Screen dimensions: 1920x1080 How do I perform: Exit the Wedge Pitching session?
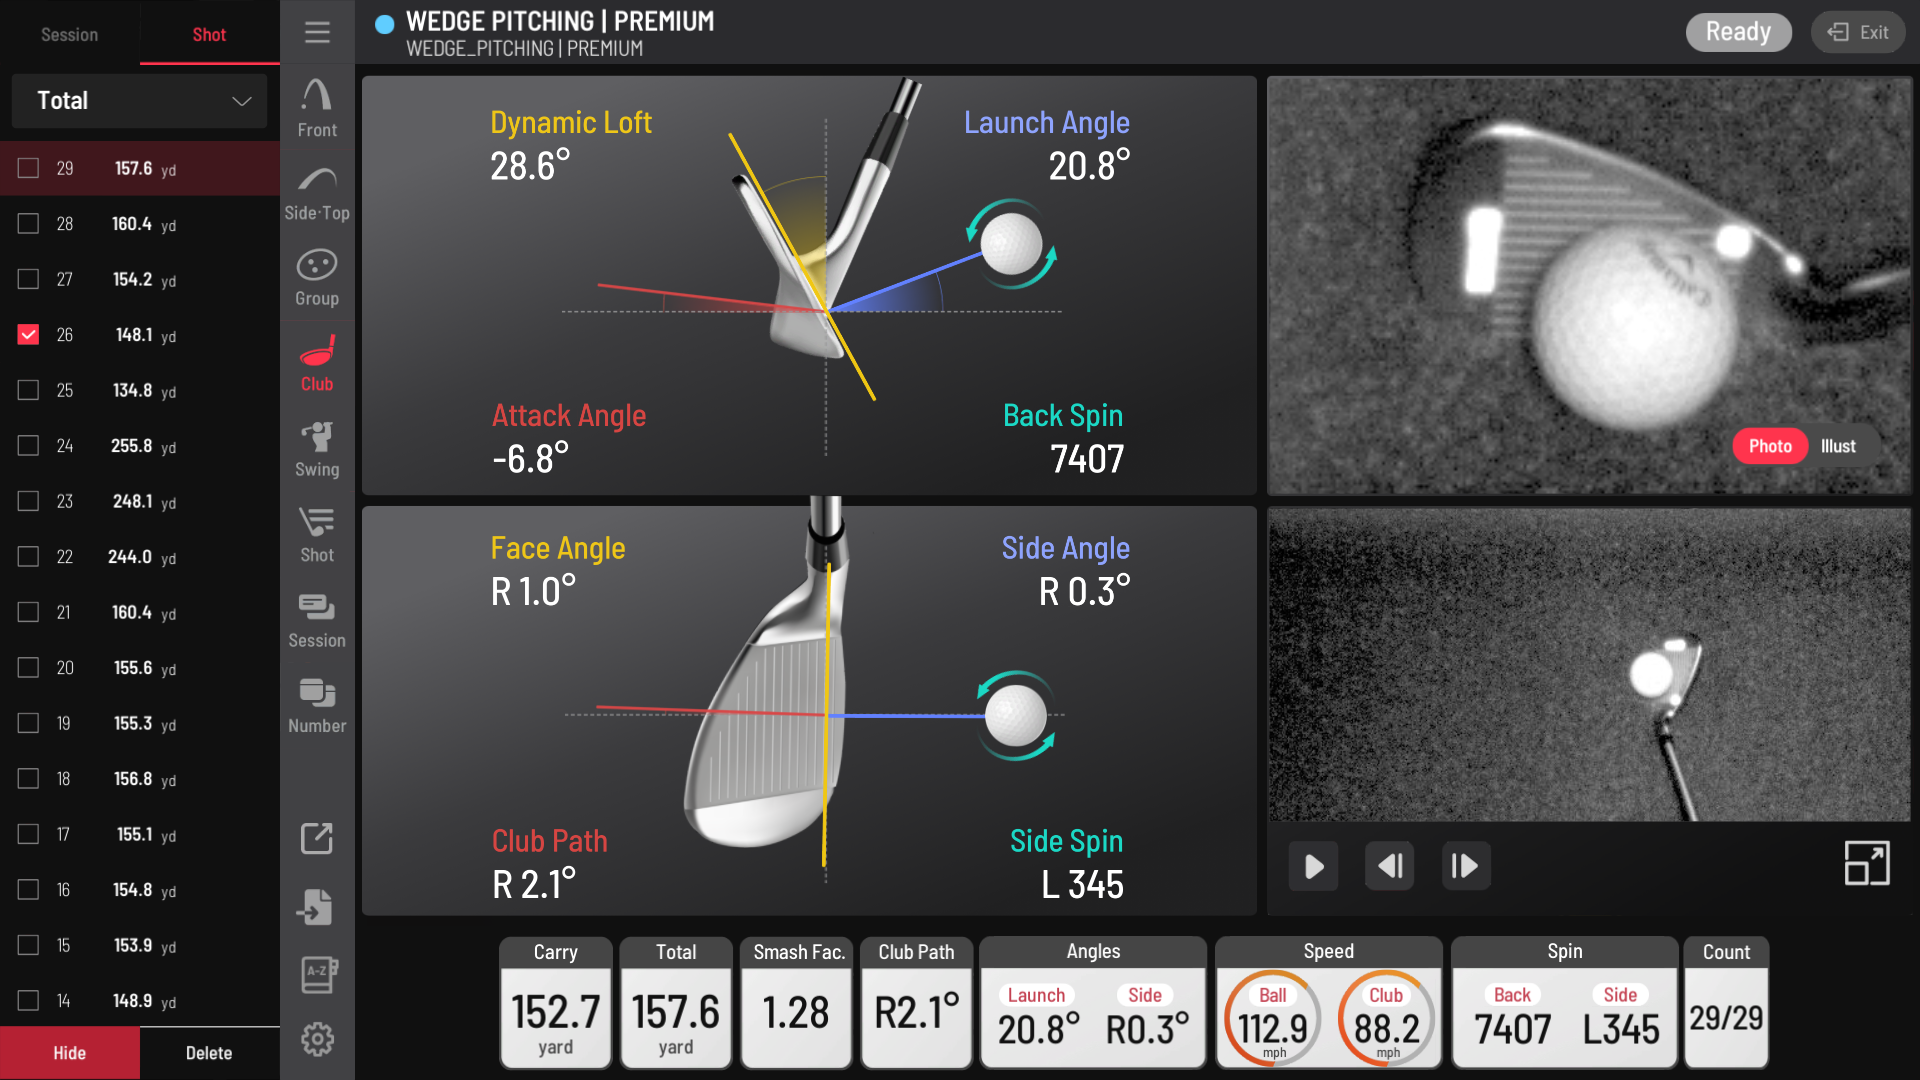tap(1857, 32)
